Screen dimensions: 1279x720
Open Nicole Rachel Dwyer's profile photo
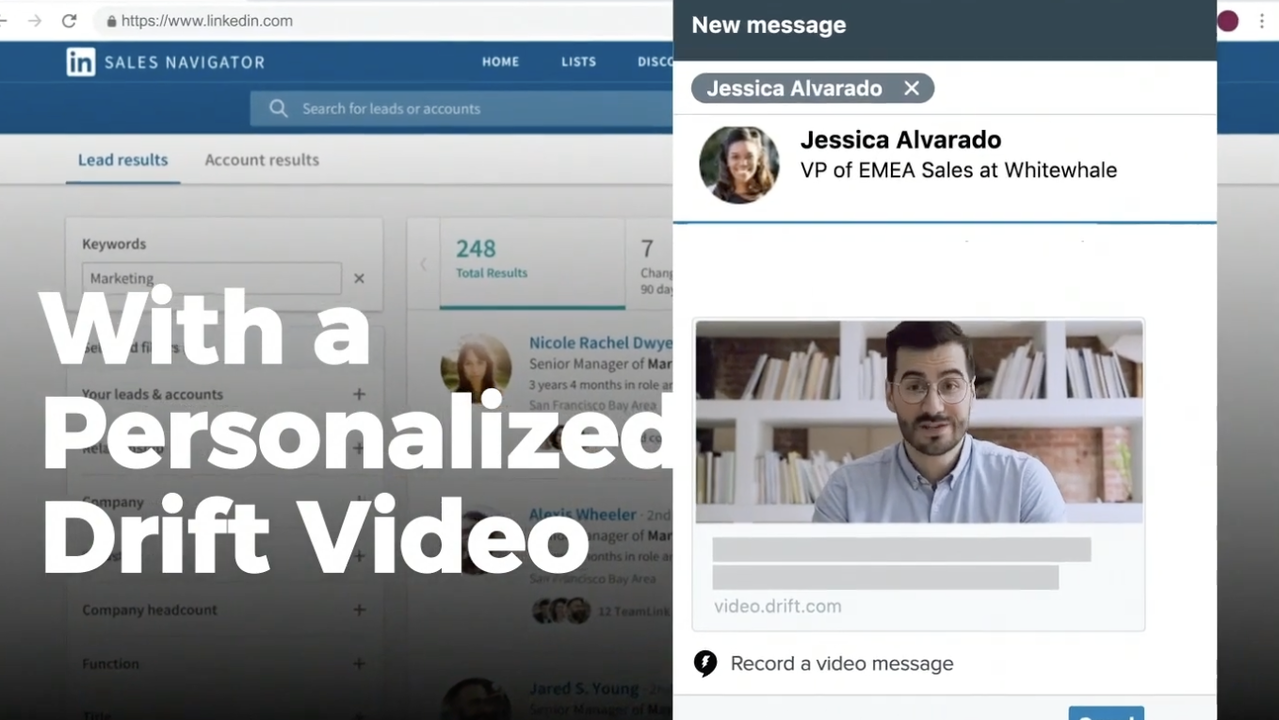476,368
